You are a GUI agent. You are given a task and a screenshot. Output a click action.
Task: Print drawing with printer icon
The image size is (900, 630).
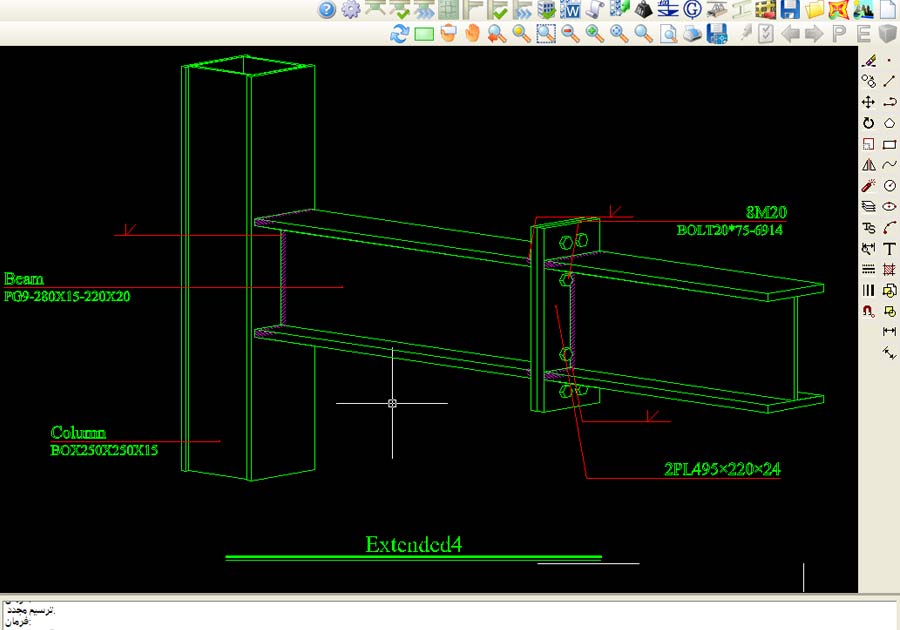click(692, 34)
